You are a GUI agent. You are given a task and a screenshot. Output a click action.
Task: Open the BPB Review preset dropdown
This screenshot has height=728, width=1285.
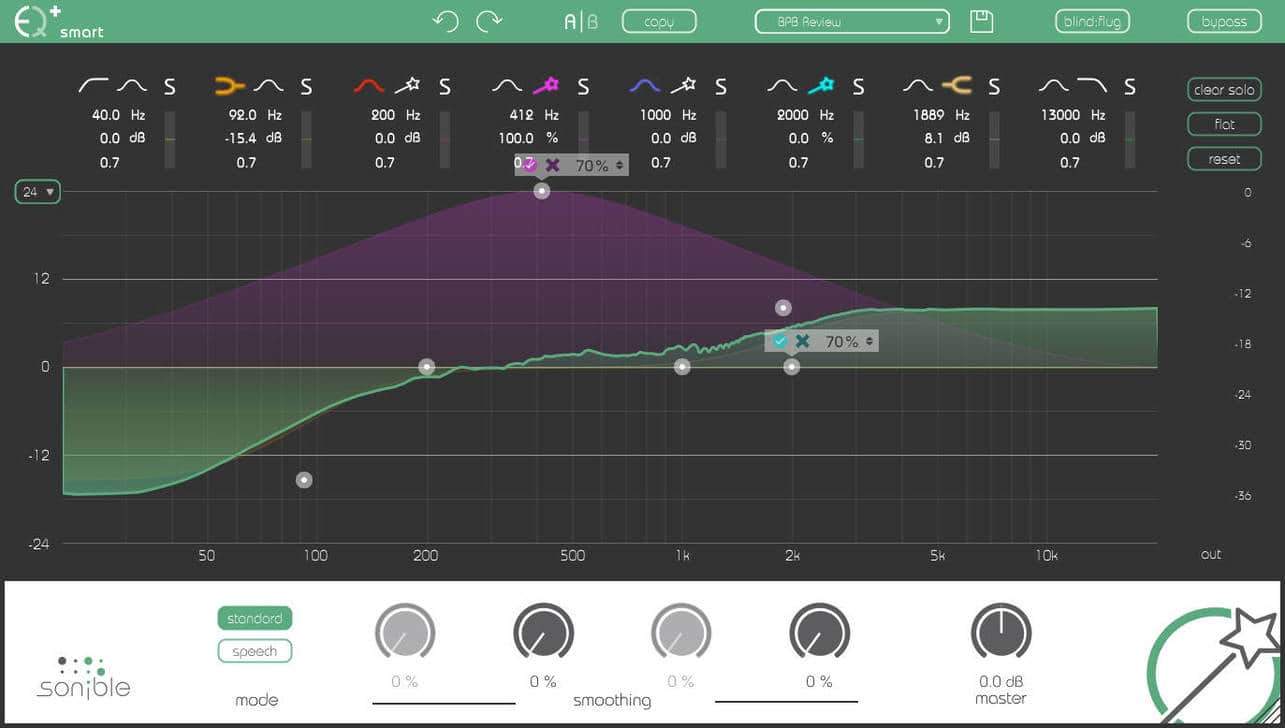tap(851, 21)
